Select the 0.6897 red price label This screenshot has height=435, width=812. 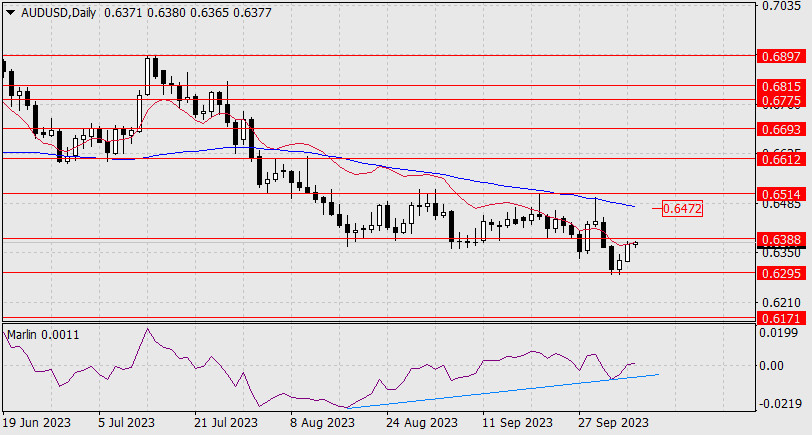click(x=780, y=55)
